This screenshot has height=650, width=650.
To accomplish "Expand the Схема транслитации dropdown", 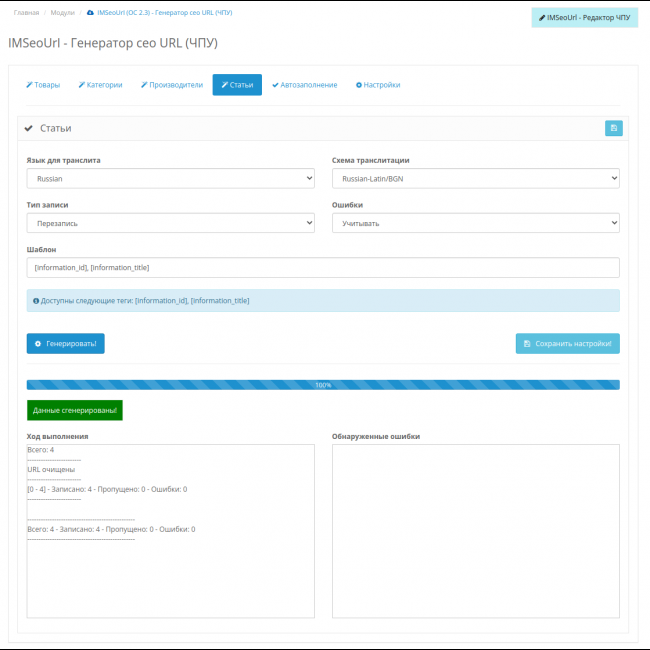I will pyautogui.click(x=475, y=178).
